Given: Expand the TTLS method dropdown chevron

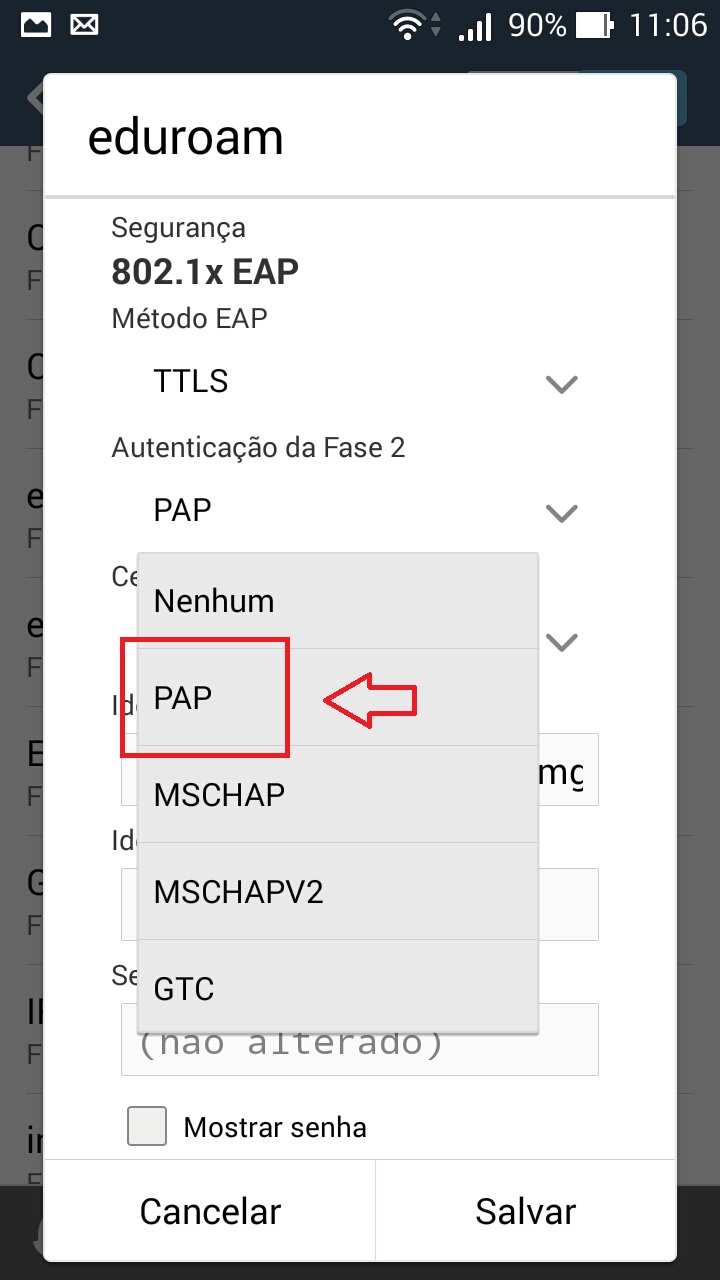Looking at the screenshot, I should click(562, 383).
